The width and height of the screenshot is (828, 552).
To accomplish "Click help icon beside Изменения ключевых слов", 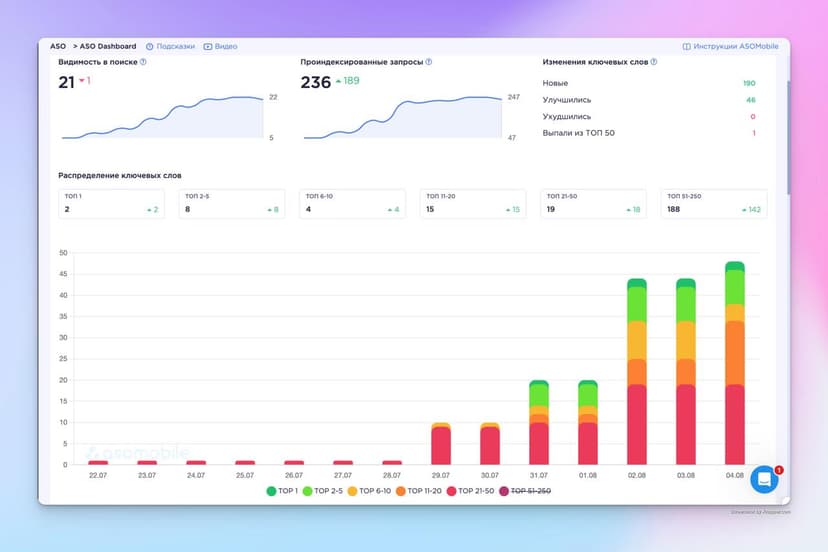I will (x=654, y=62).
